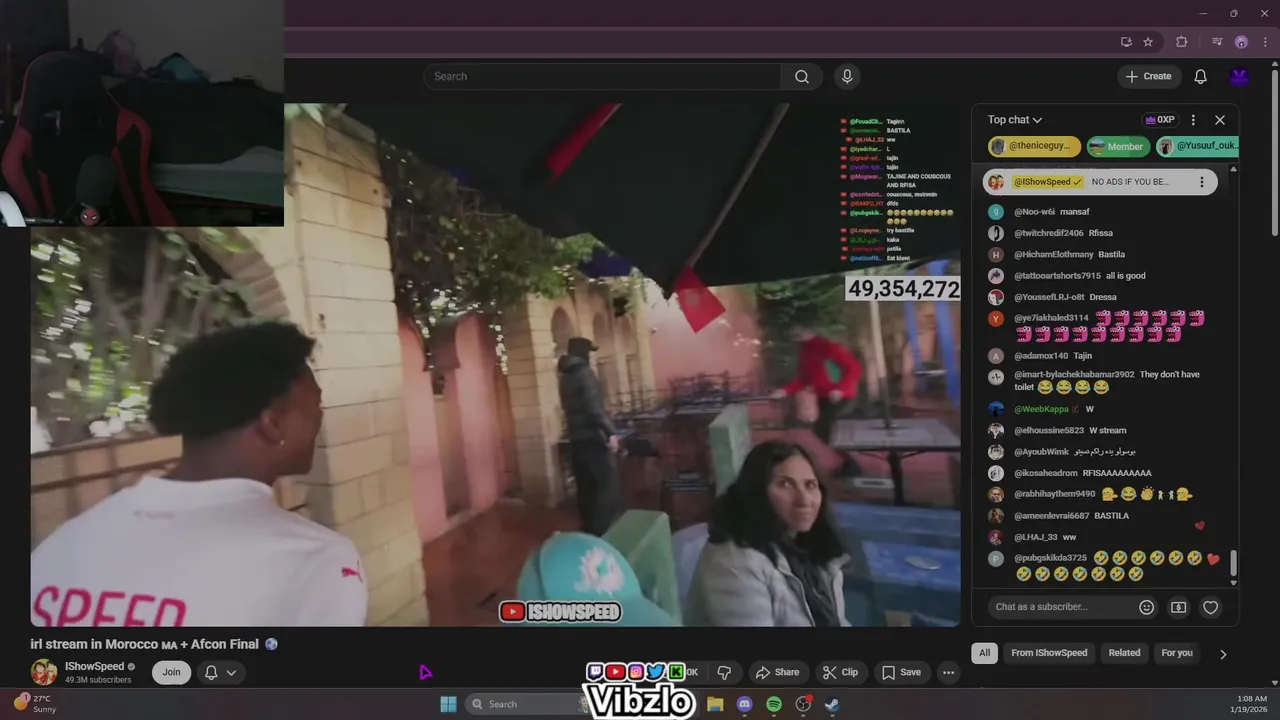Click @WeebKappa chat username
This screenshot has height=720, width=1280.
[1041, 409]
